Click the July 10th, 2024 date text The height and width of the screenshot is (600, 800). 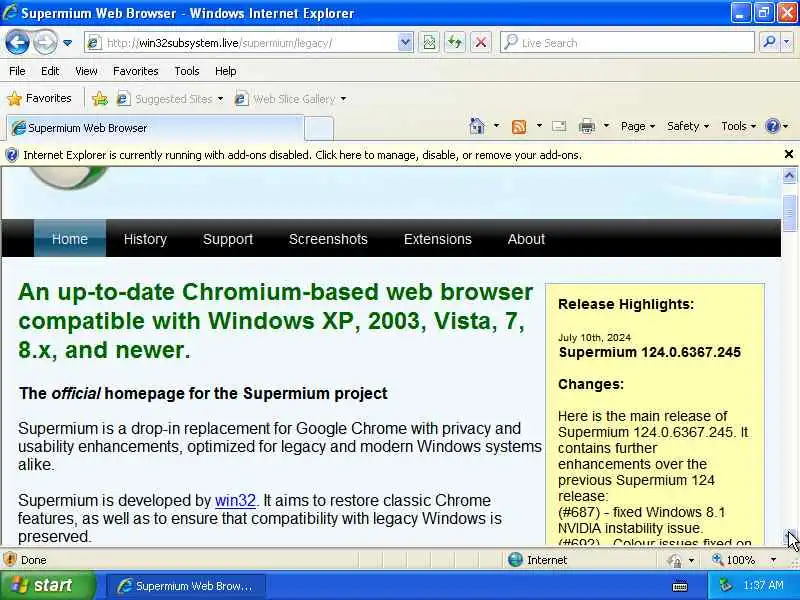tap(594, 337)
